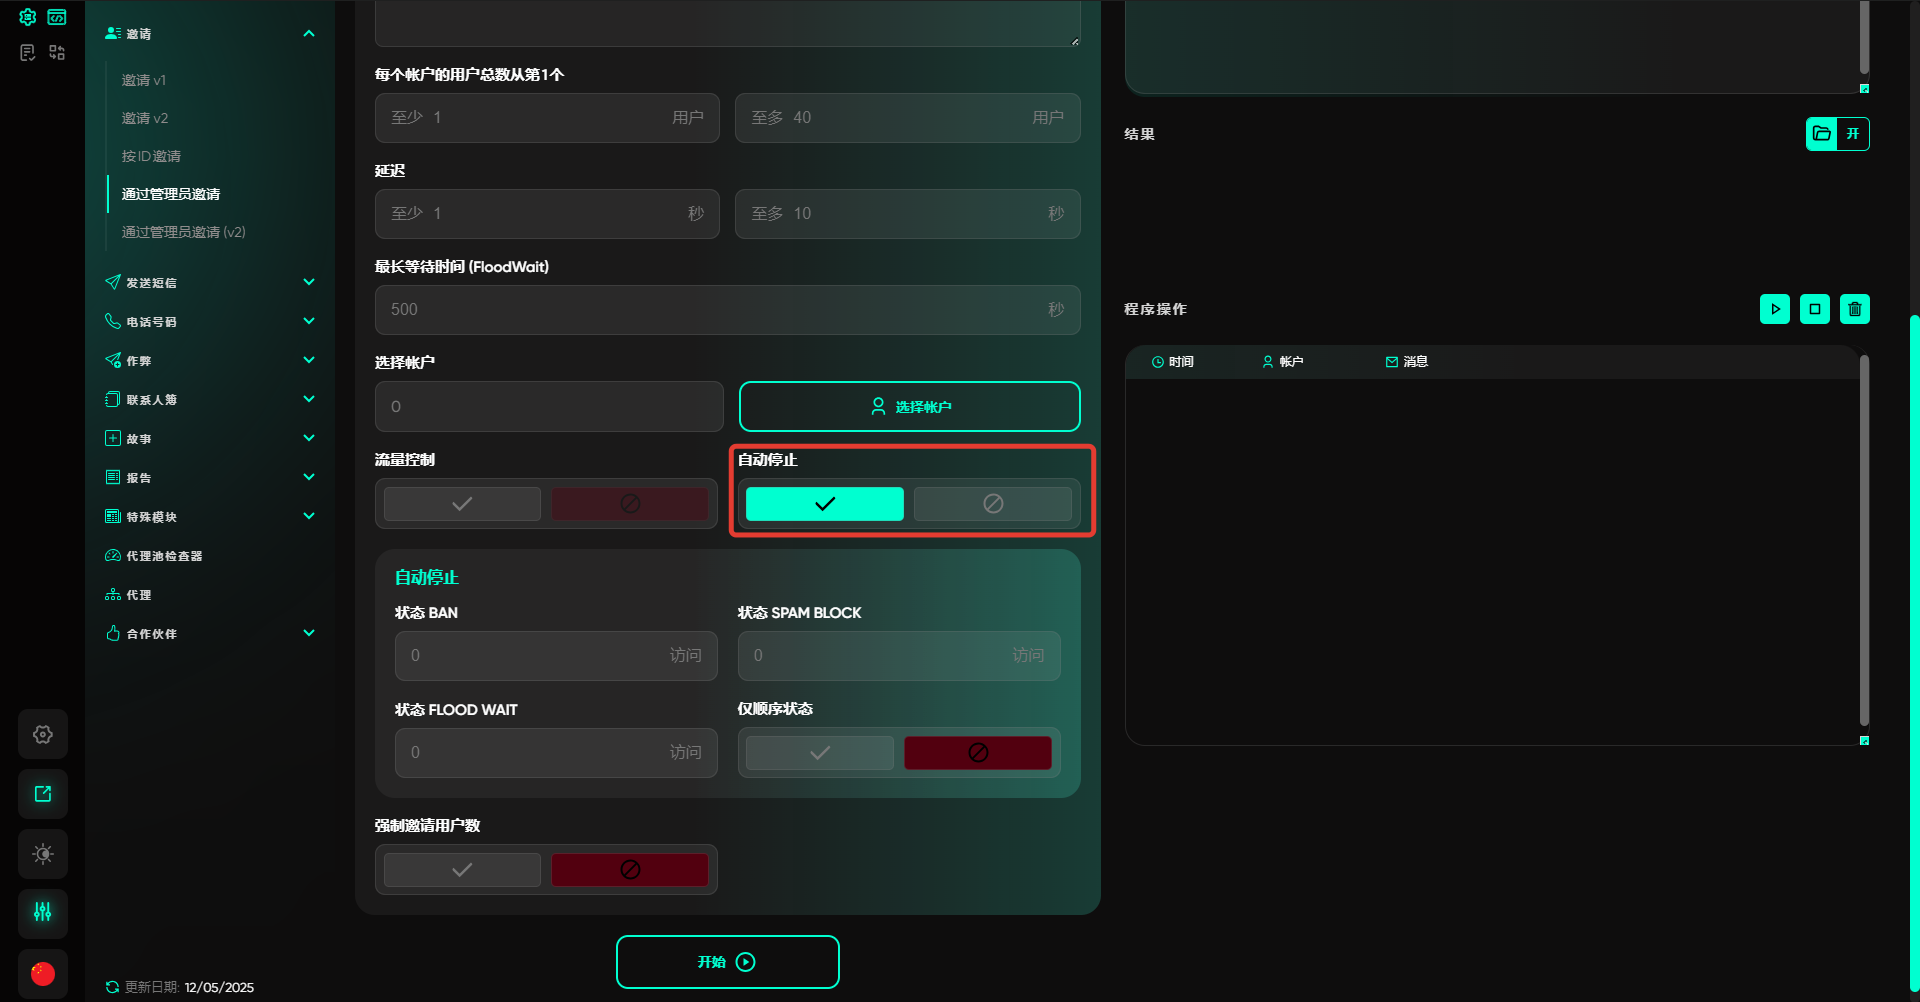Select 代理池检查器 from the sidebar

coord(164,556)
